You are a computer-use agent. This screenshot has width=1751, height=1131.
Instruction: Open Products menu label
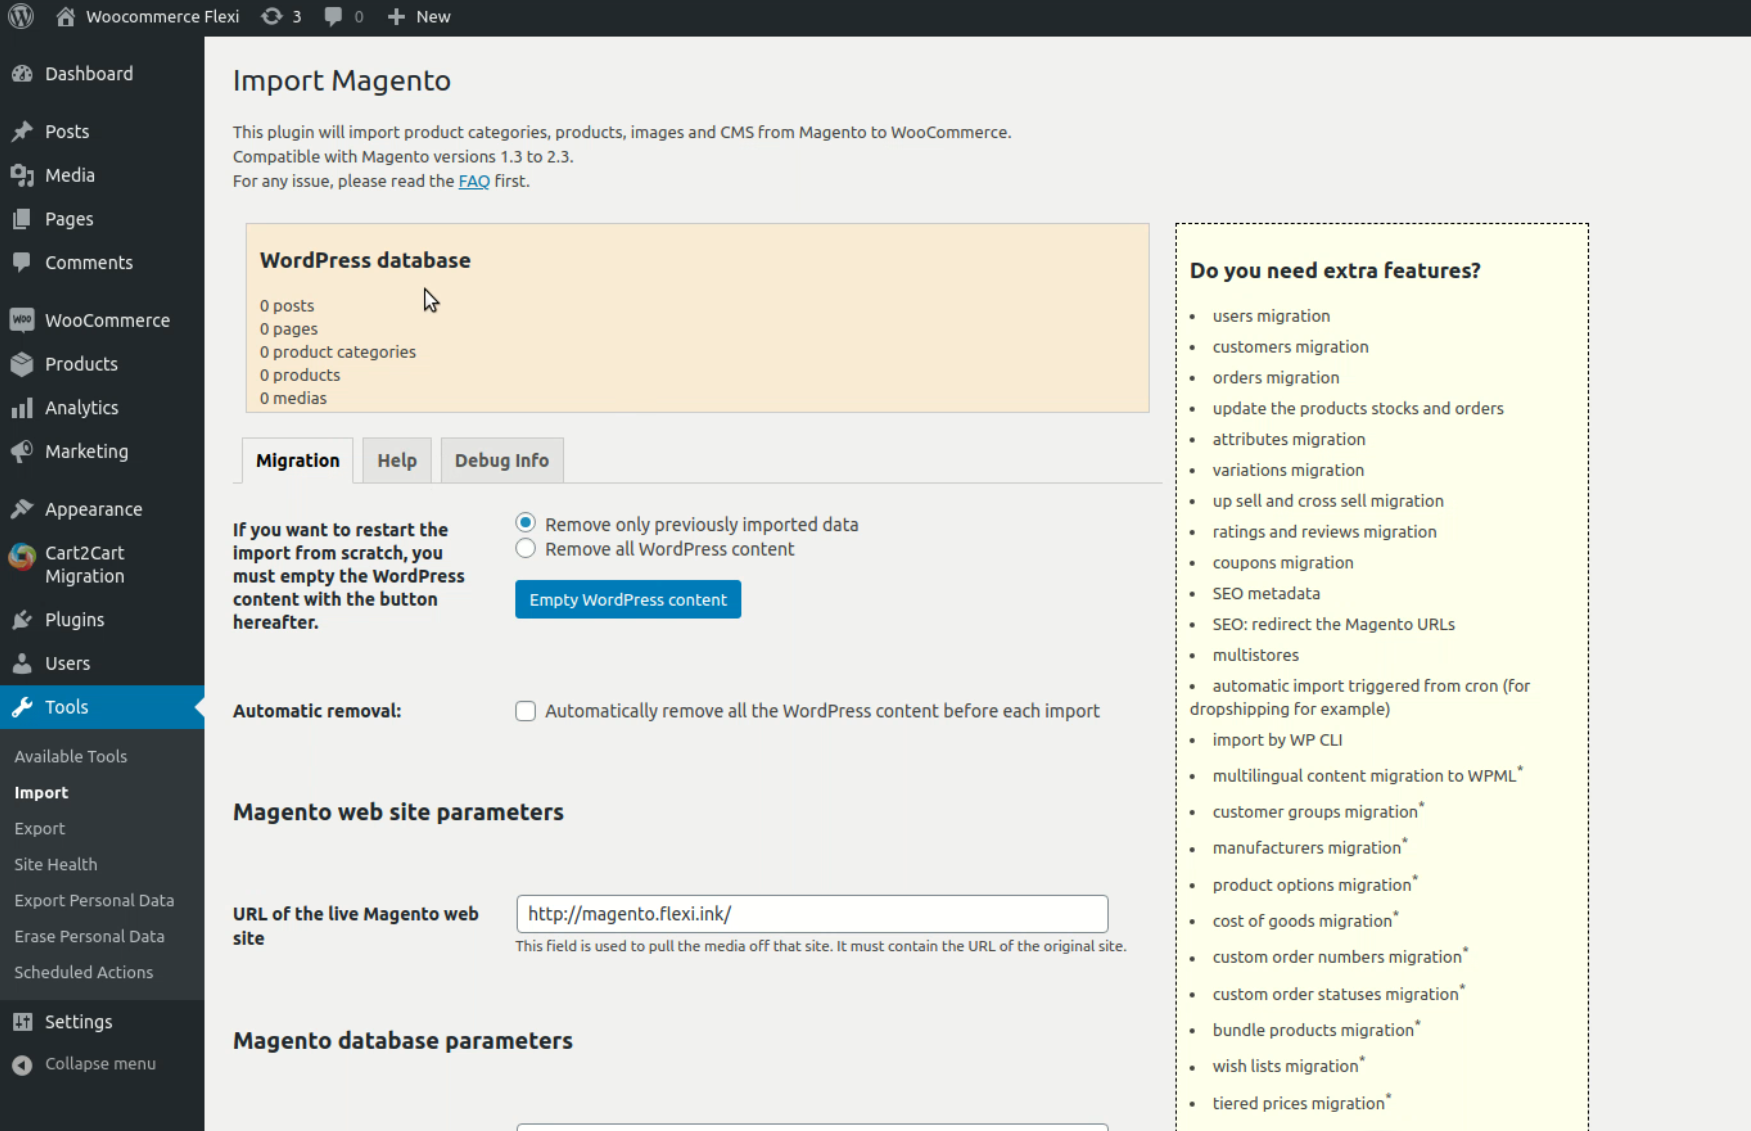(81, 364)
